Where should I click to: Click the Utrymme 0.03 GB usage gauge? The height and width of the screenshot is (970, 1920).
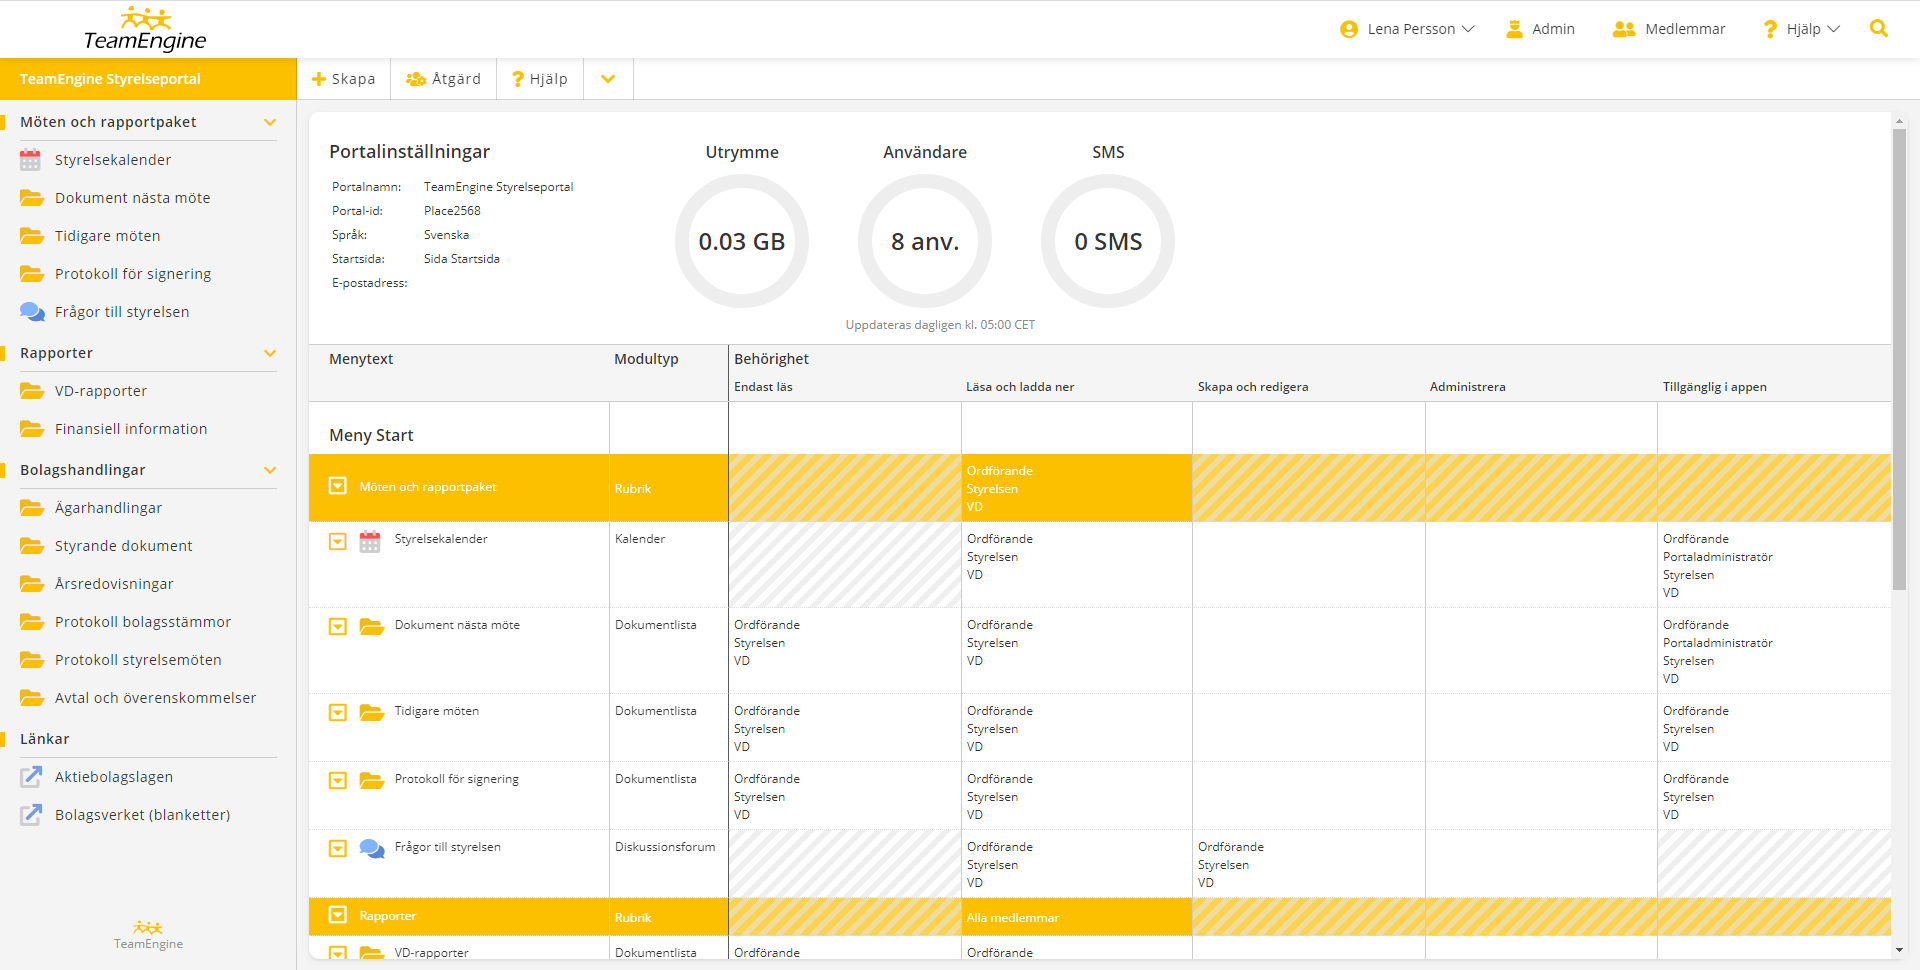pos(742,241)
